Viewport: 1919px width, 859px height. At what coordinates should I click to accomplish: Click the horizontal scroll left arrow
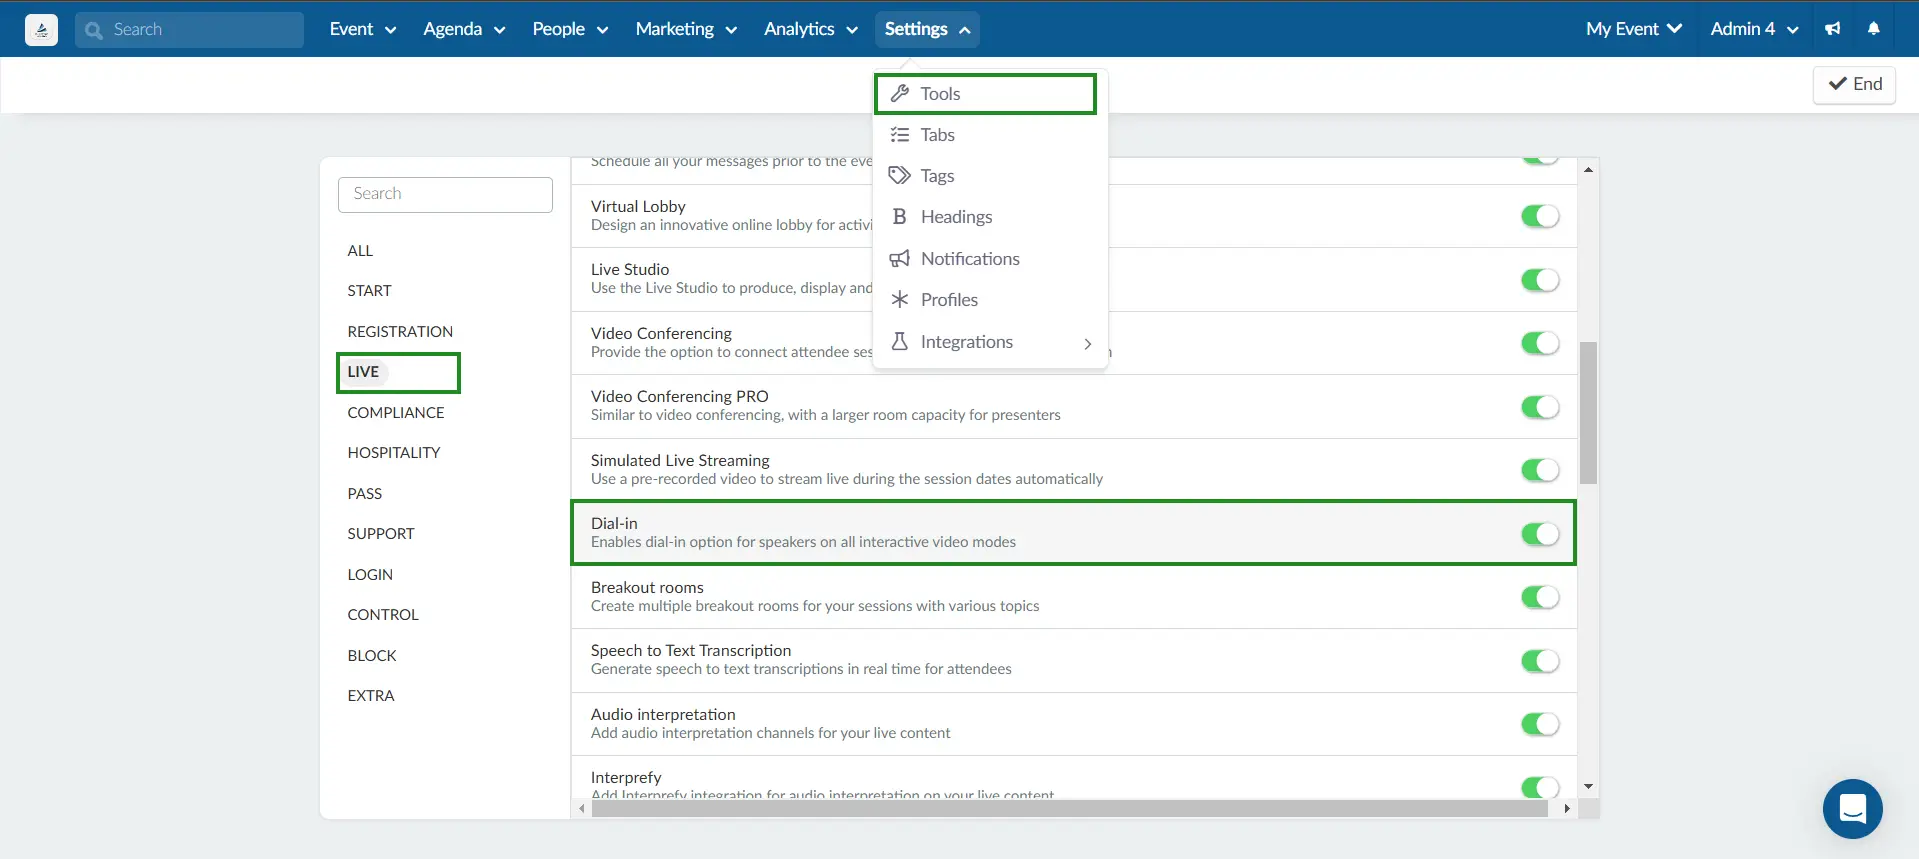click(x=582, y=808)
